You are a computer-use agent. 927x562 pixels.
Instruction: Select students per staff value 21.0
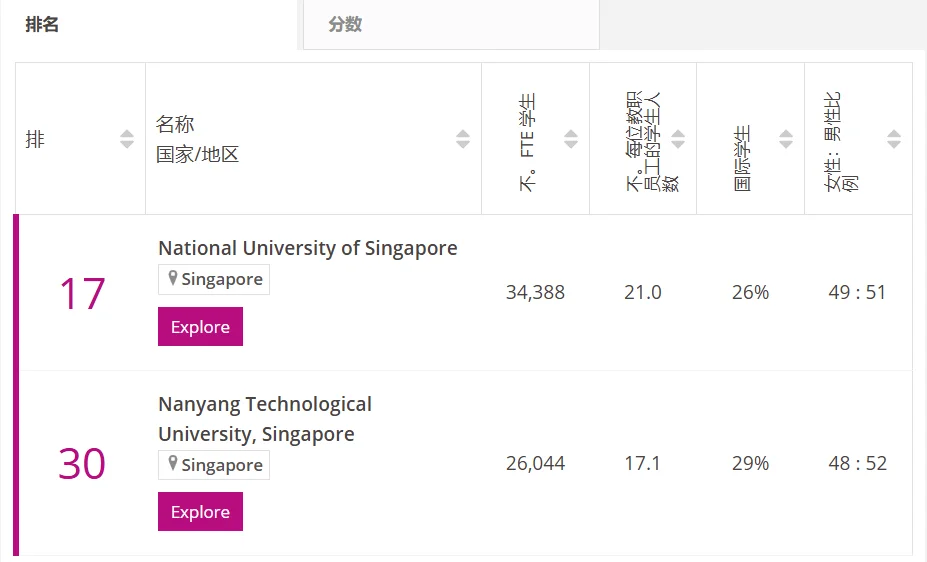(x=643, y=293)
